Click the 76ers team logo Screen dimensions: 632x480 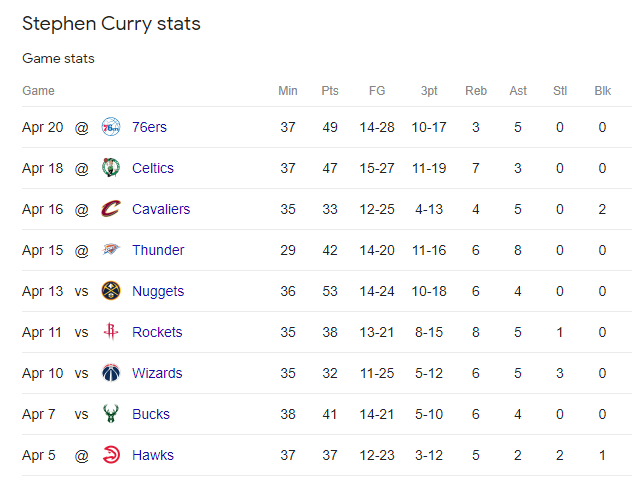coord(111,127)
